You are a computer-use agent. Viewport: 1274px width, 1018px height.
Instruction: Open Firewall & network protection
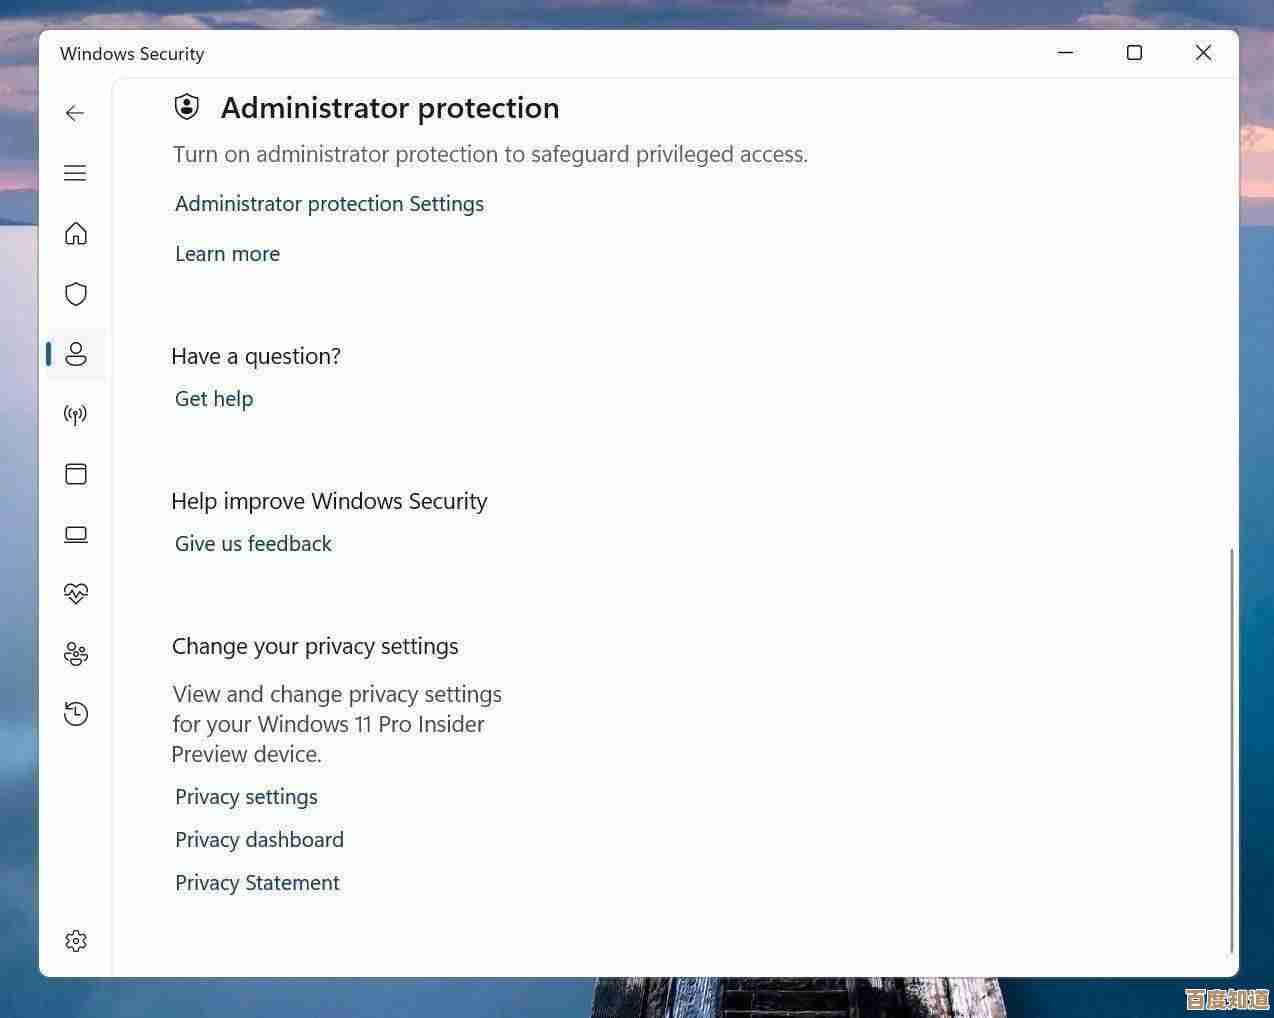pos(76,414)
